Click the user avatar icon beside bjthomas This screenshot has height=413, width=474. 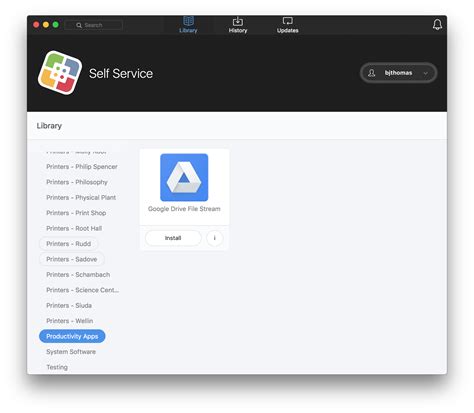372,73
